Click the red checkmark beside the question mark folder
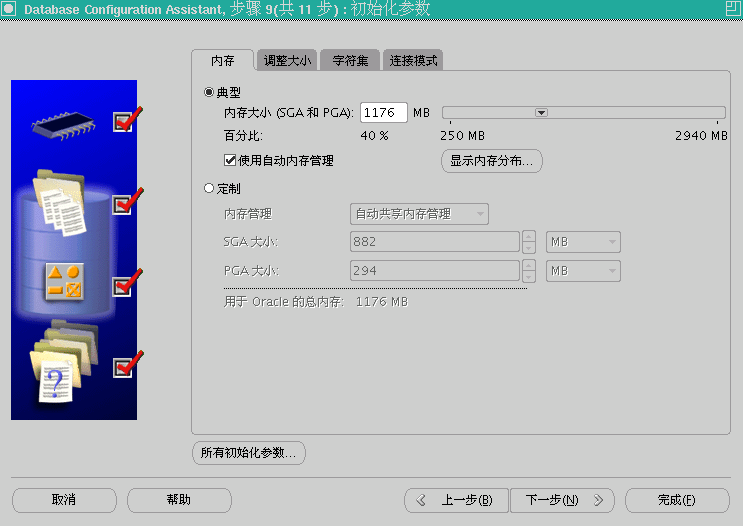This screenshot has width=743, height=526. 128,365
